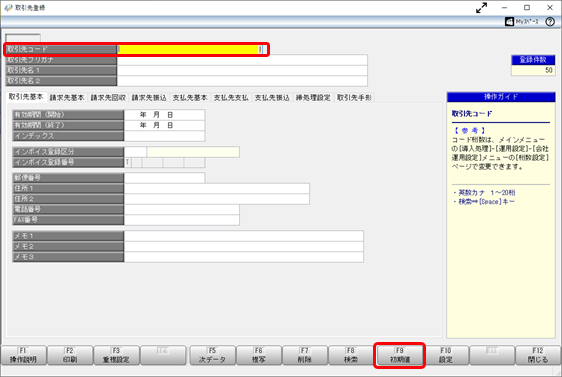Image resolution: width=562 pixels, height=377 pixels.
Task: Open the help question mark icon
Action: point(550,22)
